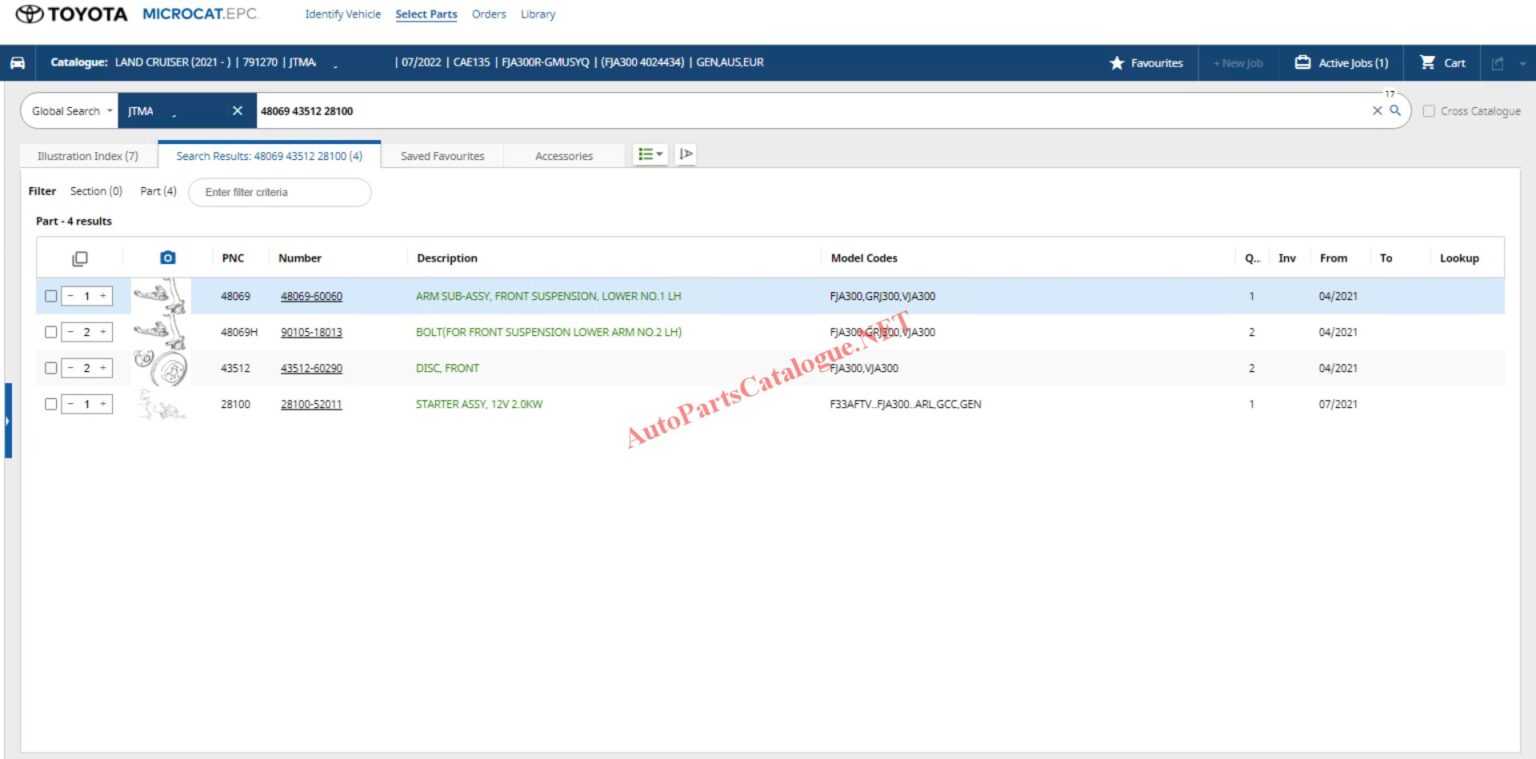
Task: Select checkbox for DISC, FRONT row
Action: 51,368
